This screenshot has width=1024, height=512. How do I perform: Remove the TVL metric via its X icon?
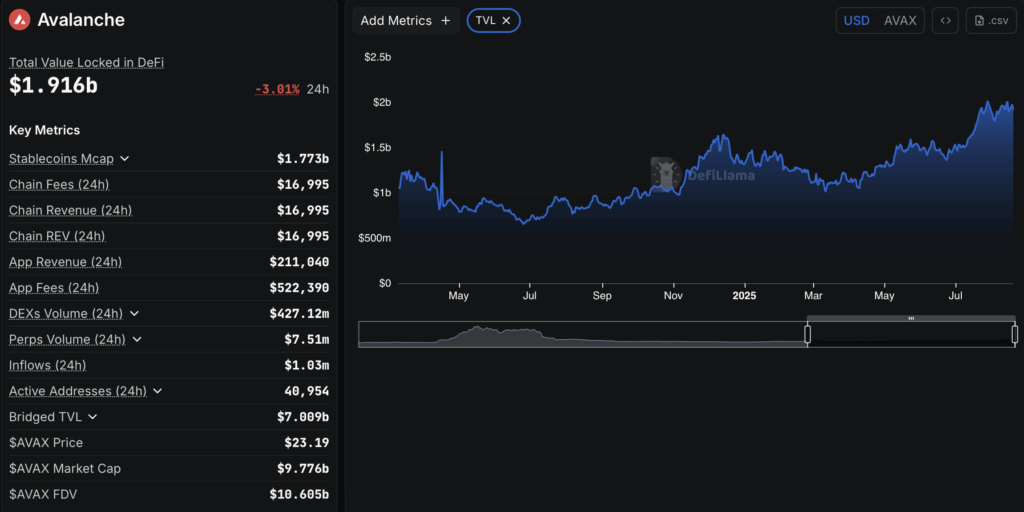[506, 20]
